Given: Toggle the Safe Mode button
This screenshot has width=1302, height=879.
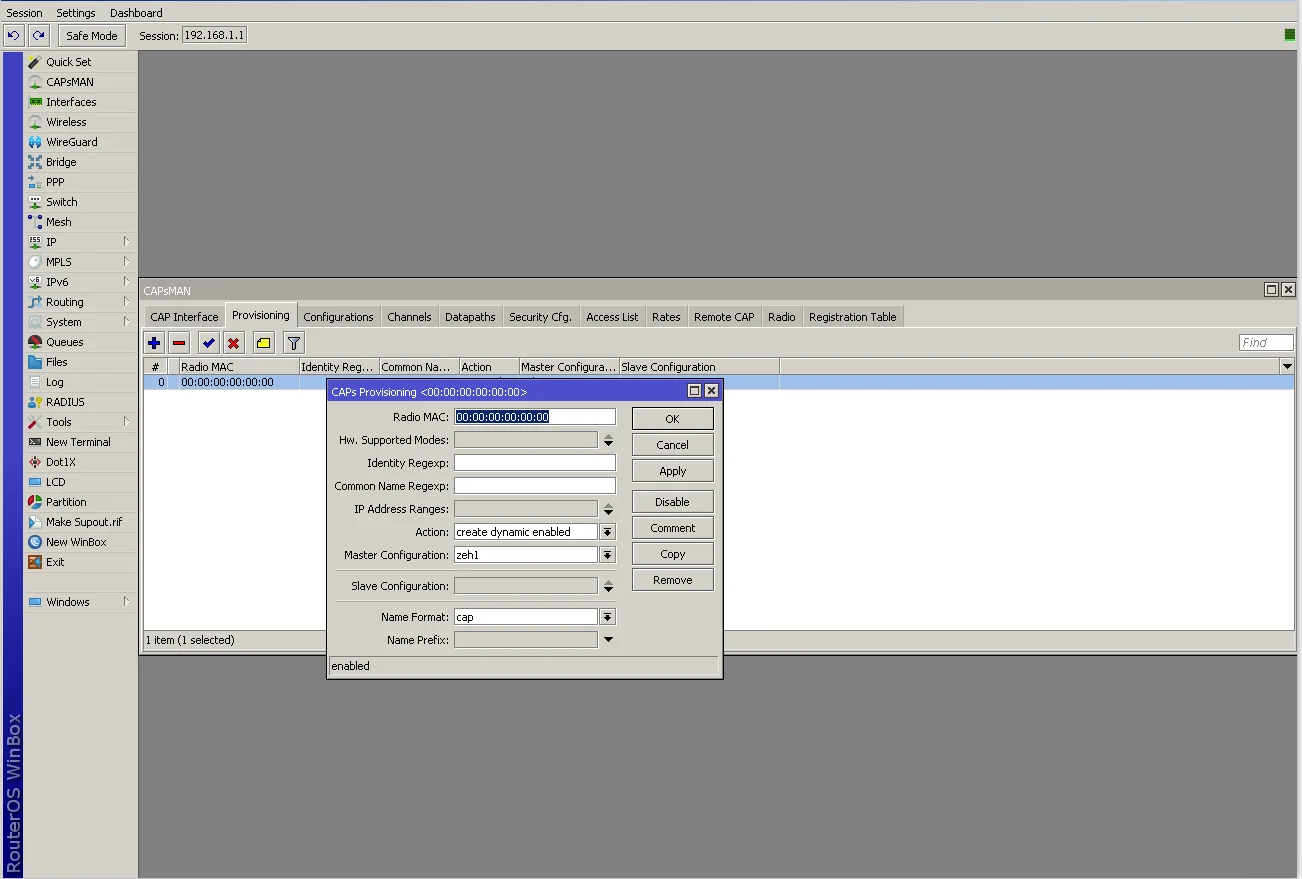Looking at the screenshot, I should pyautogui.click(x=92, y=35).
